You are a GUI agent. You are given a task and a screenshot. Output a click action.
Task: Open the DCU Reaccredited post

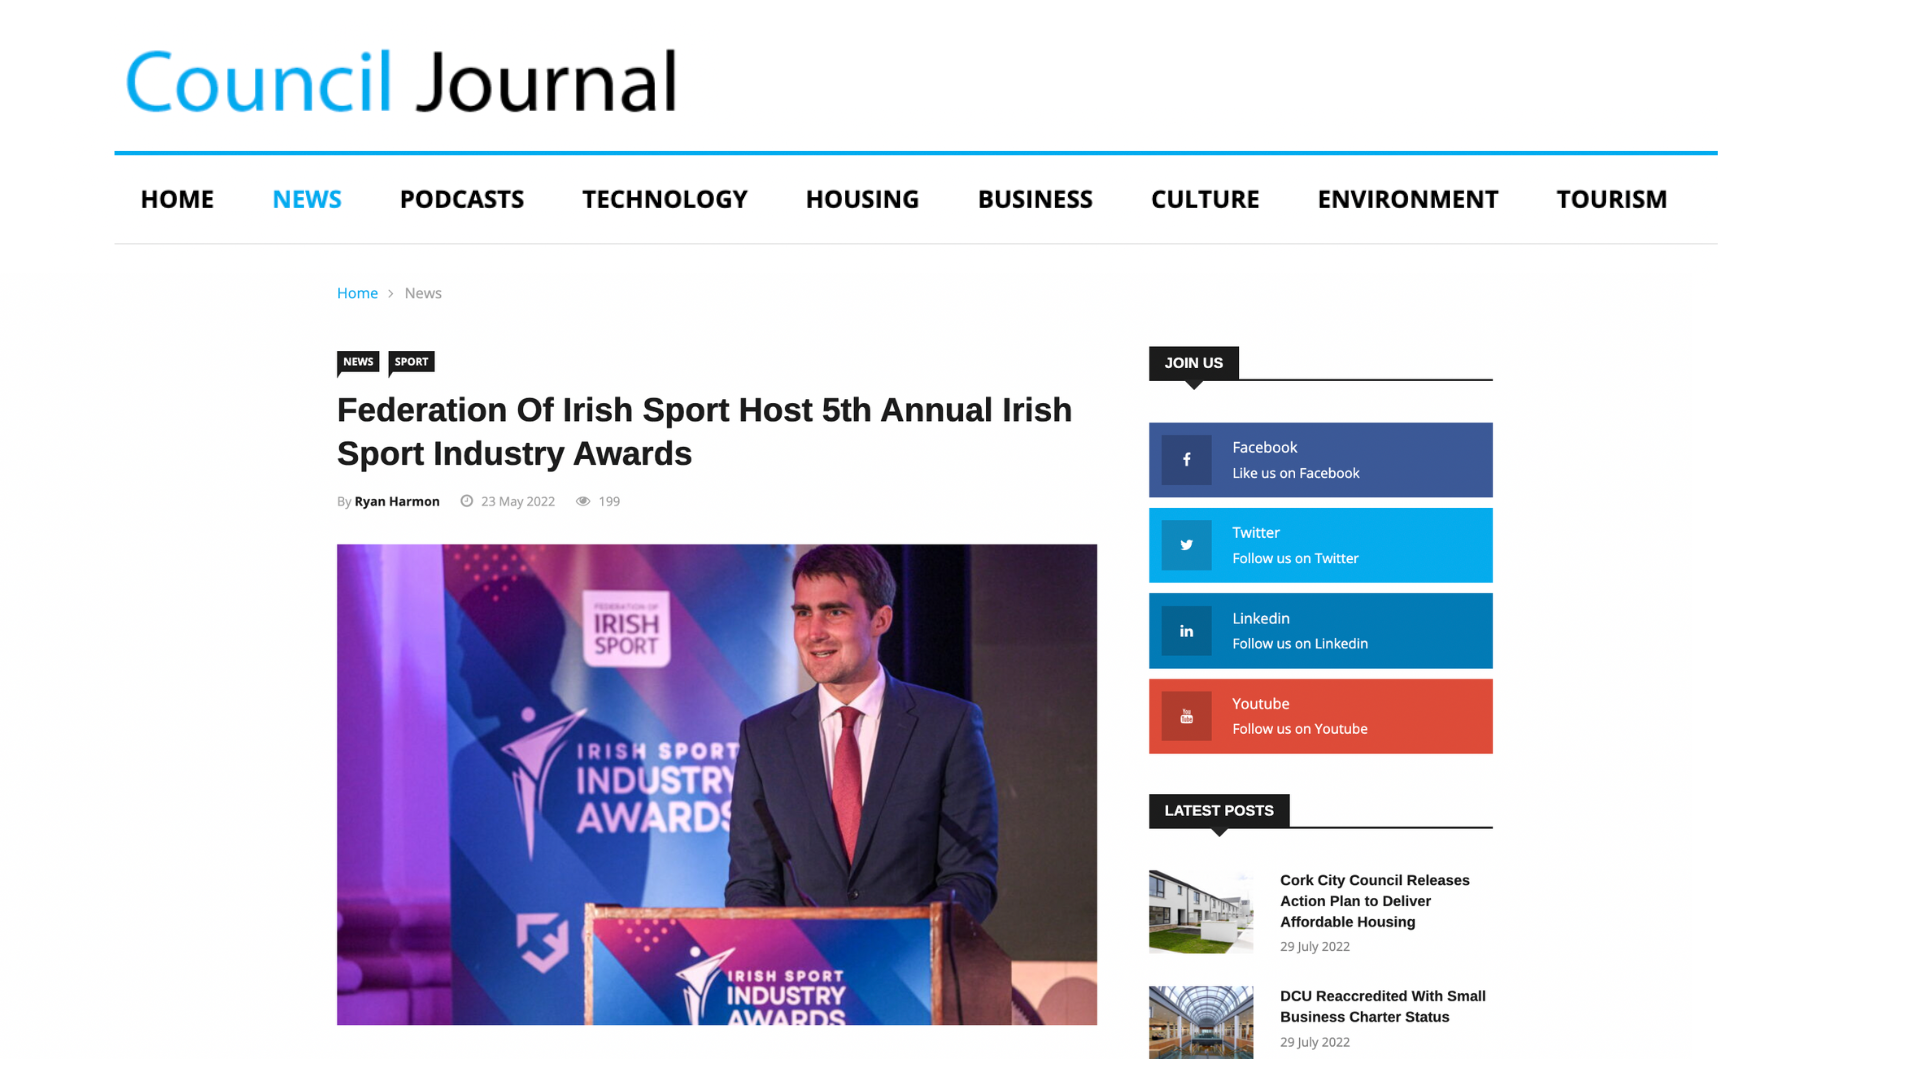tap(1383, 1006)
